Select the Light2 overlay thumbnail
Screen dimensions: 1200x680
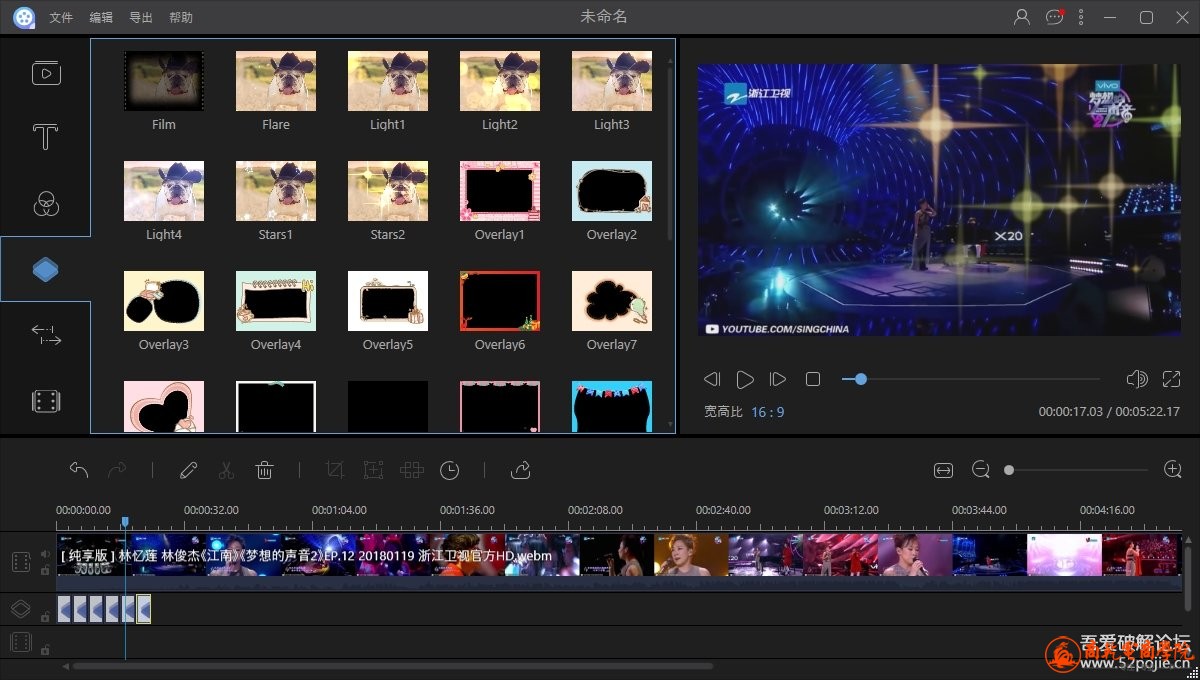[500, 81]
